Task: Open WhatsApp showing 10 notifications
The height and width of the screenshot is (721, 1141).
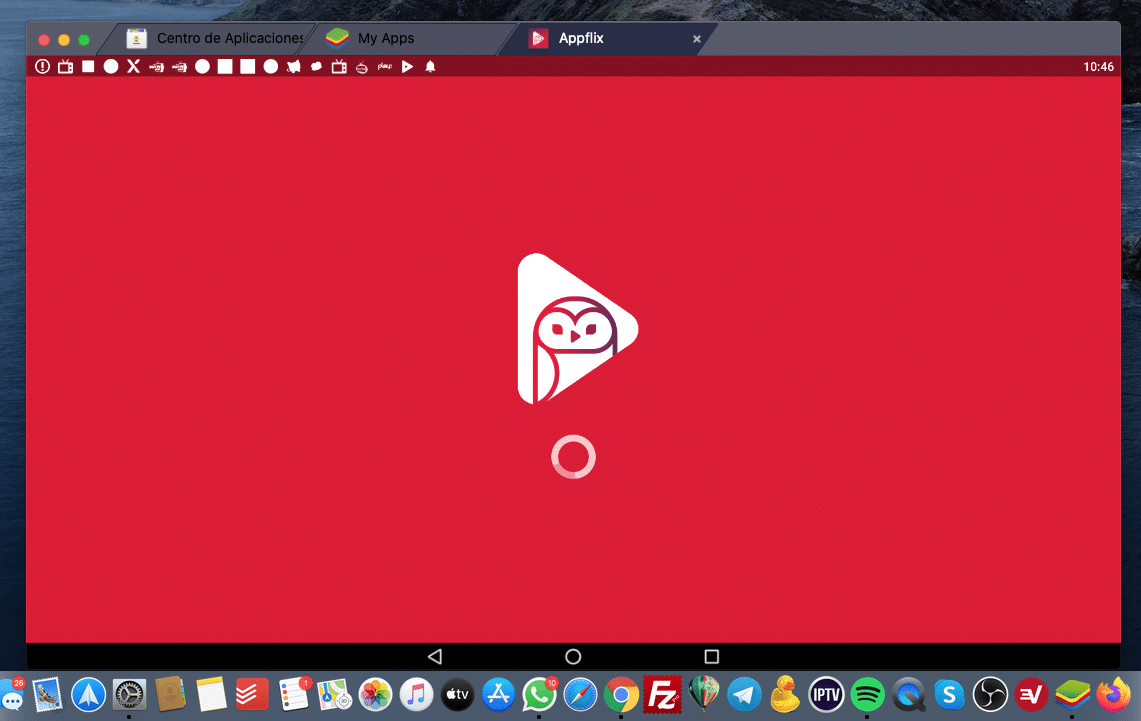Action: (x=539, y=694)
